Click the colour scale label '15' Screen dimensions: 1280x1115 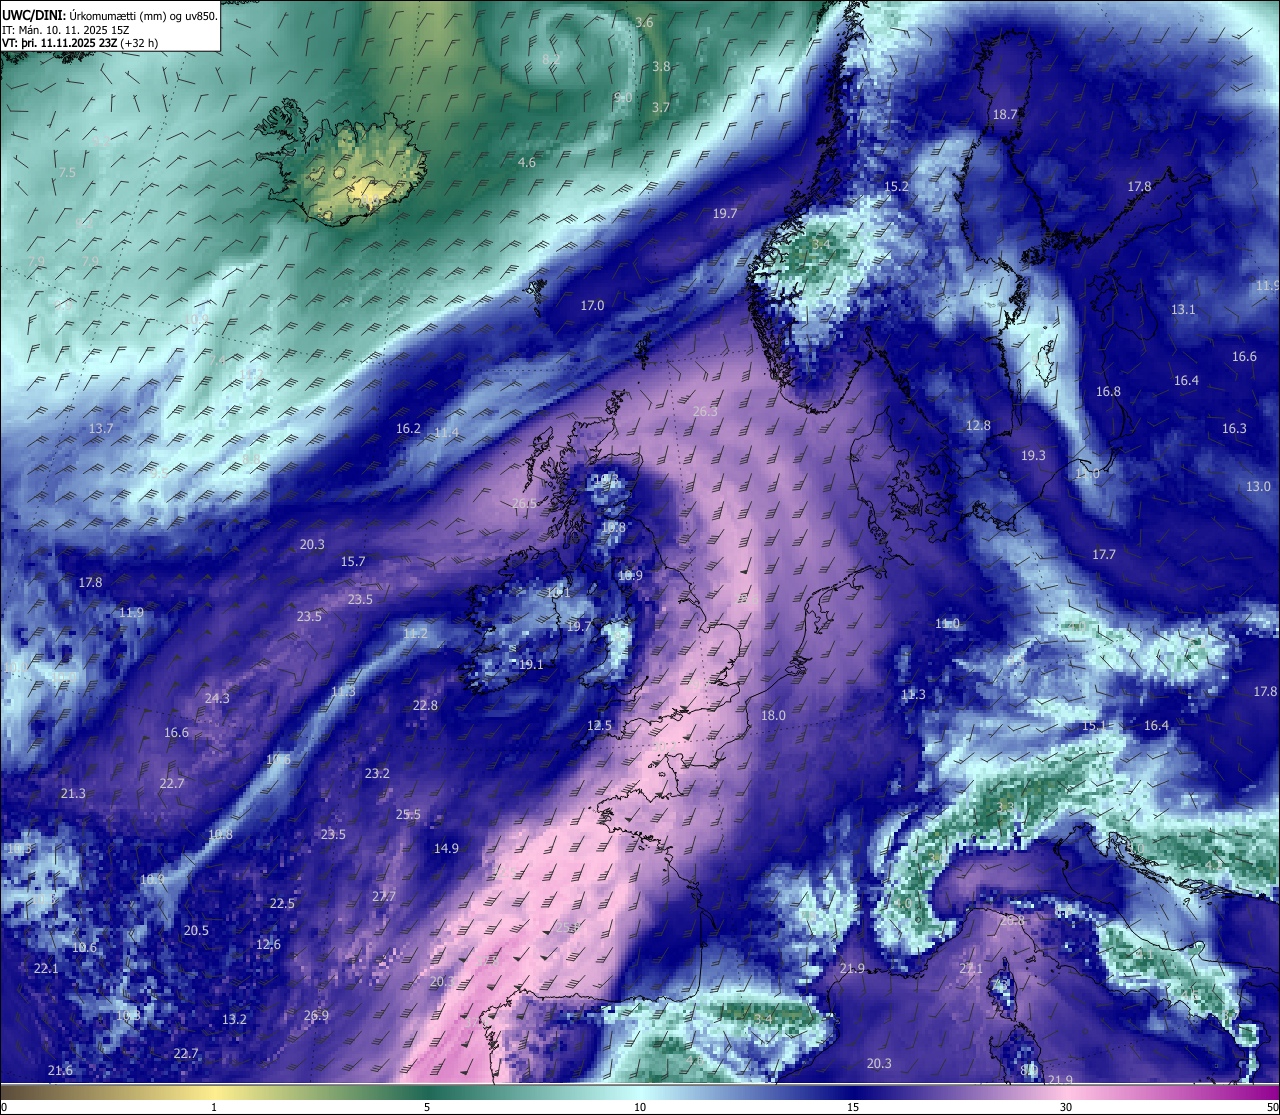[853, 1107]
